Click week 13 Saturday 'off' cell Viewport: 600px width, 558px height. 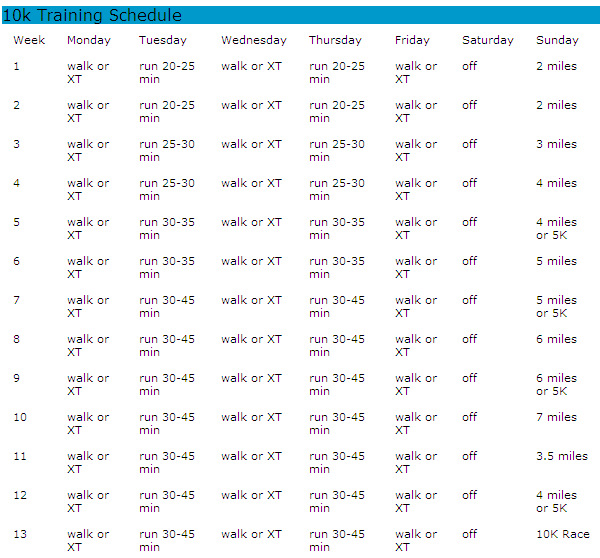(x=470, y=535)
